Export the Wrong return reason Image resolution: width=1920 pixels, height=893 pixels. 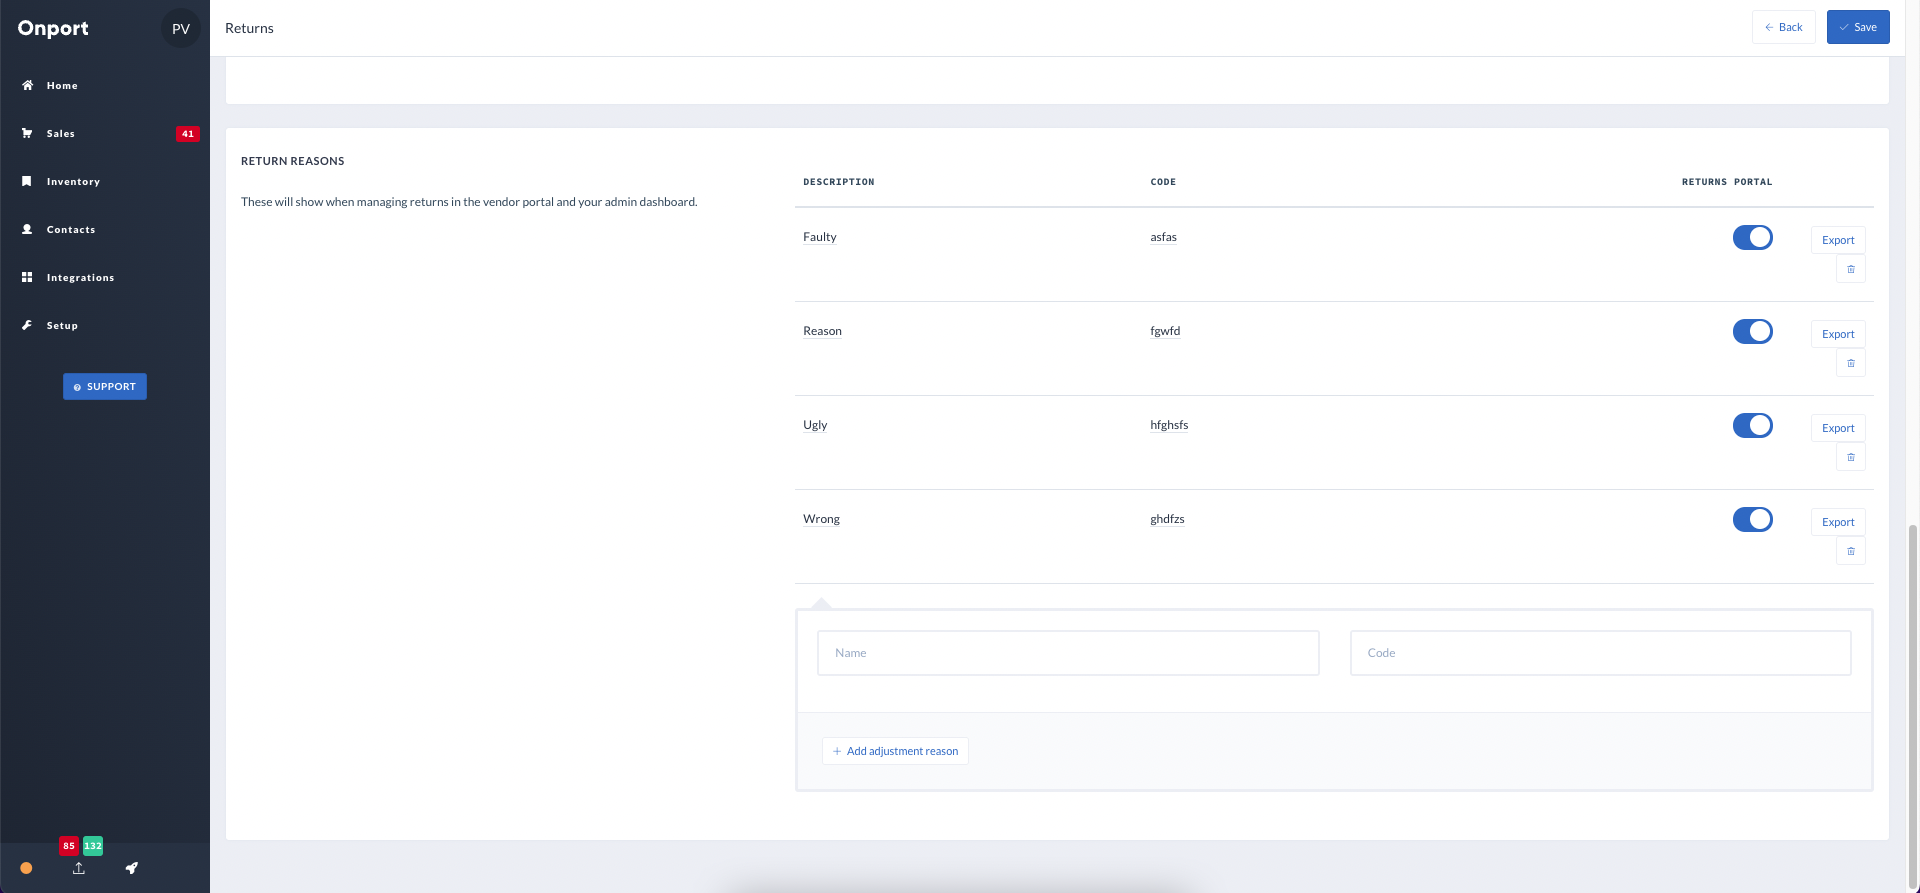[x=1838, y=522]
